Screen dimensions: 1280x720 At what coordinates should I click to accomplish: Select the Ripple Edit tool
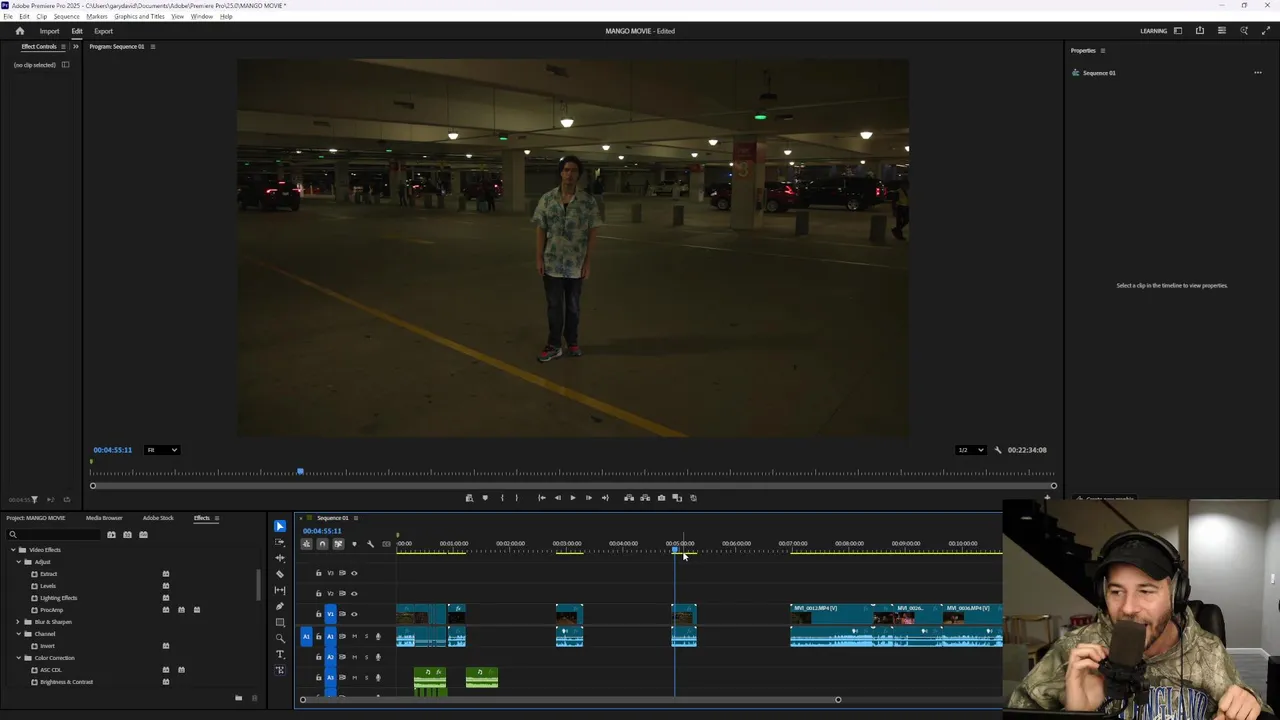[280, 558]
